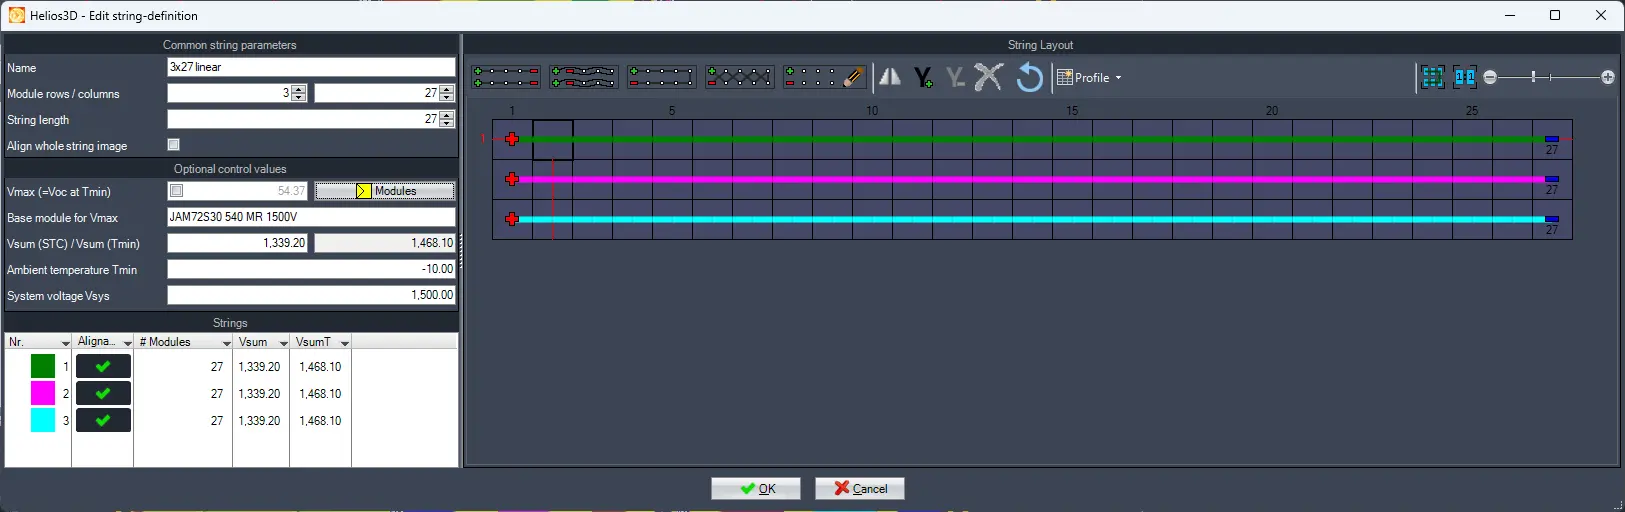
Task: Click the OK button
Action: (756, 488)
